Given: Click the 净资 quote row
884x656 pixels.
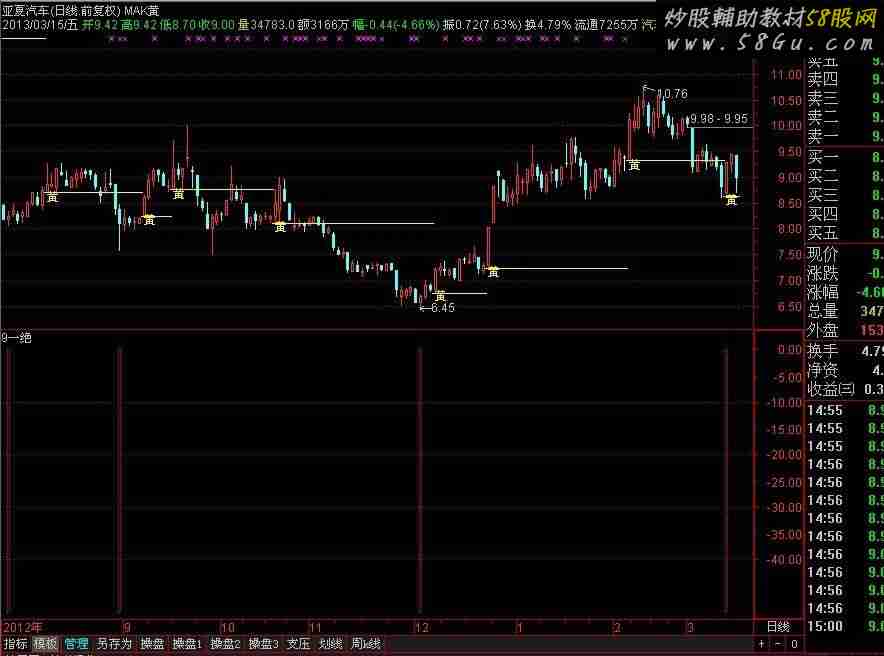Looking at the screenshot, I should pyautogui.click(x=845, y=370).
